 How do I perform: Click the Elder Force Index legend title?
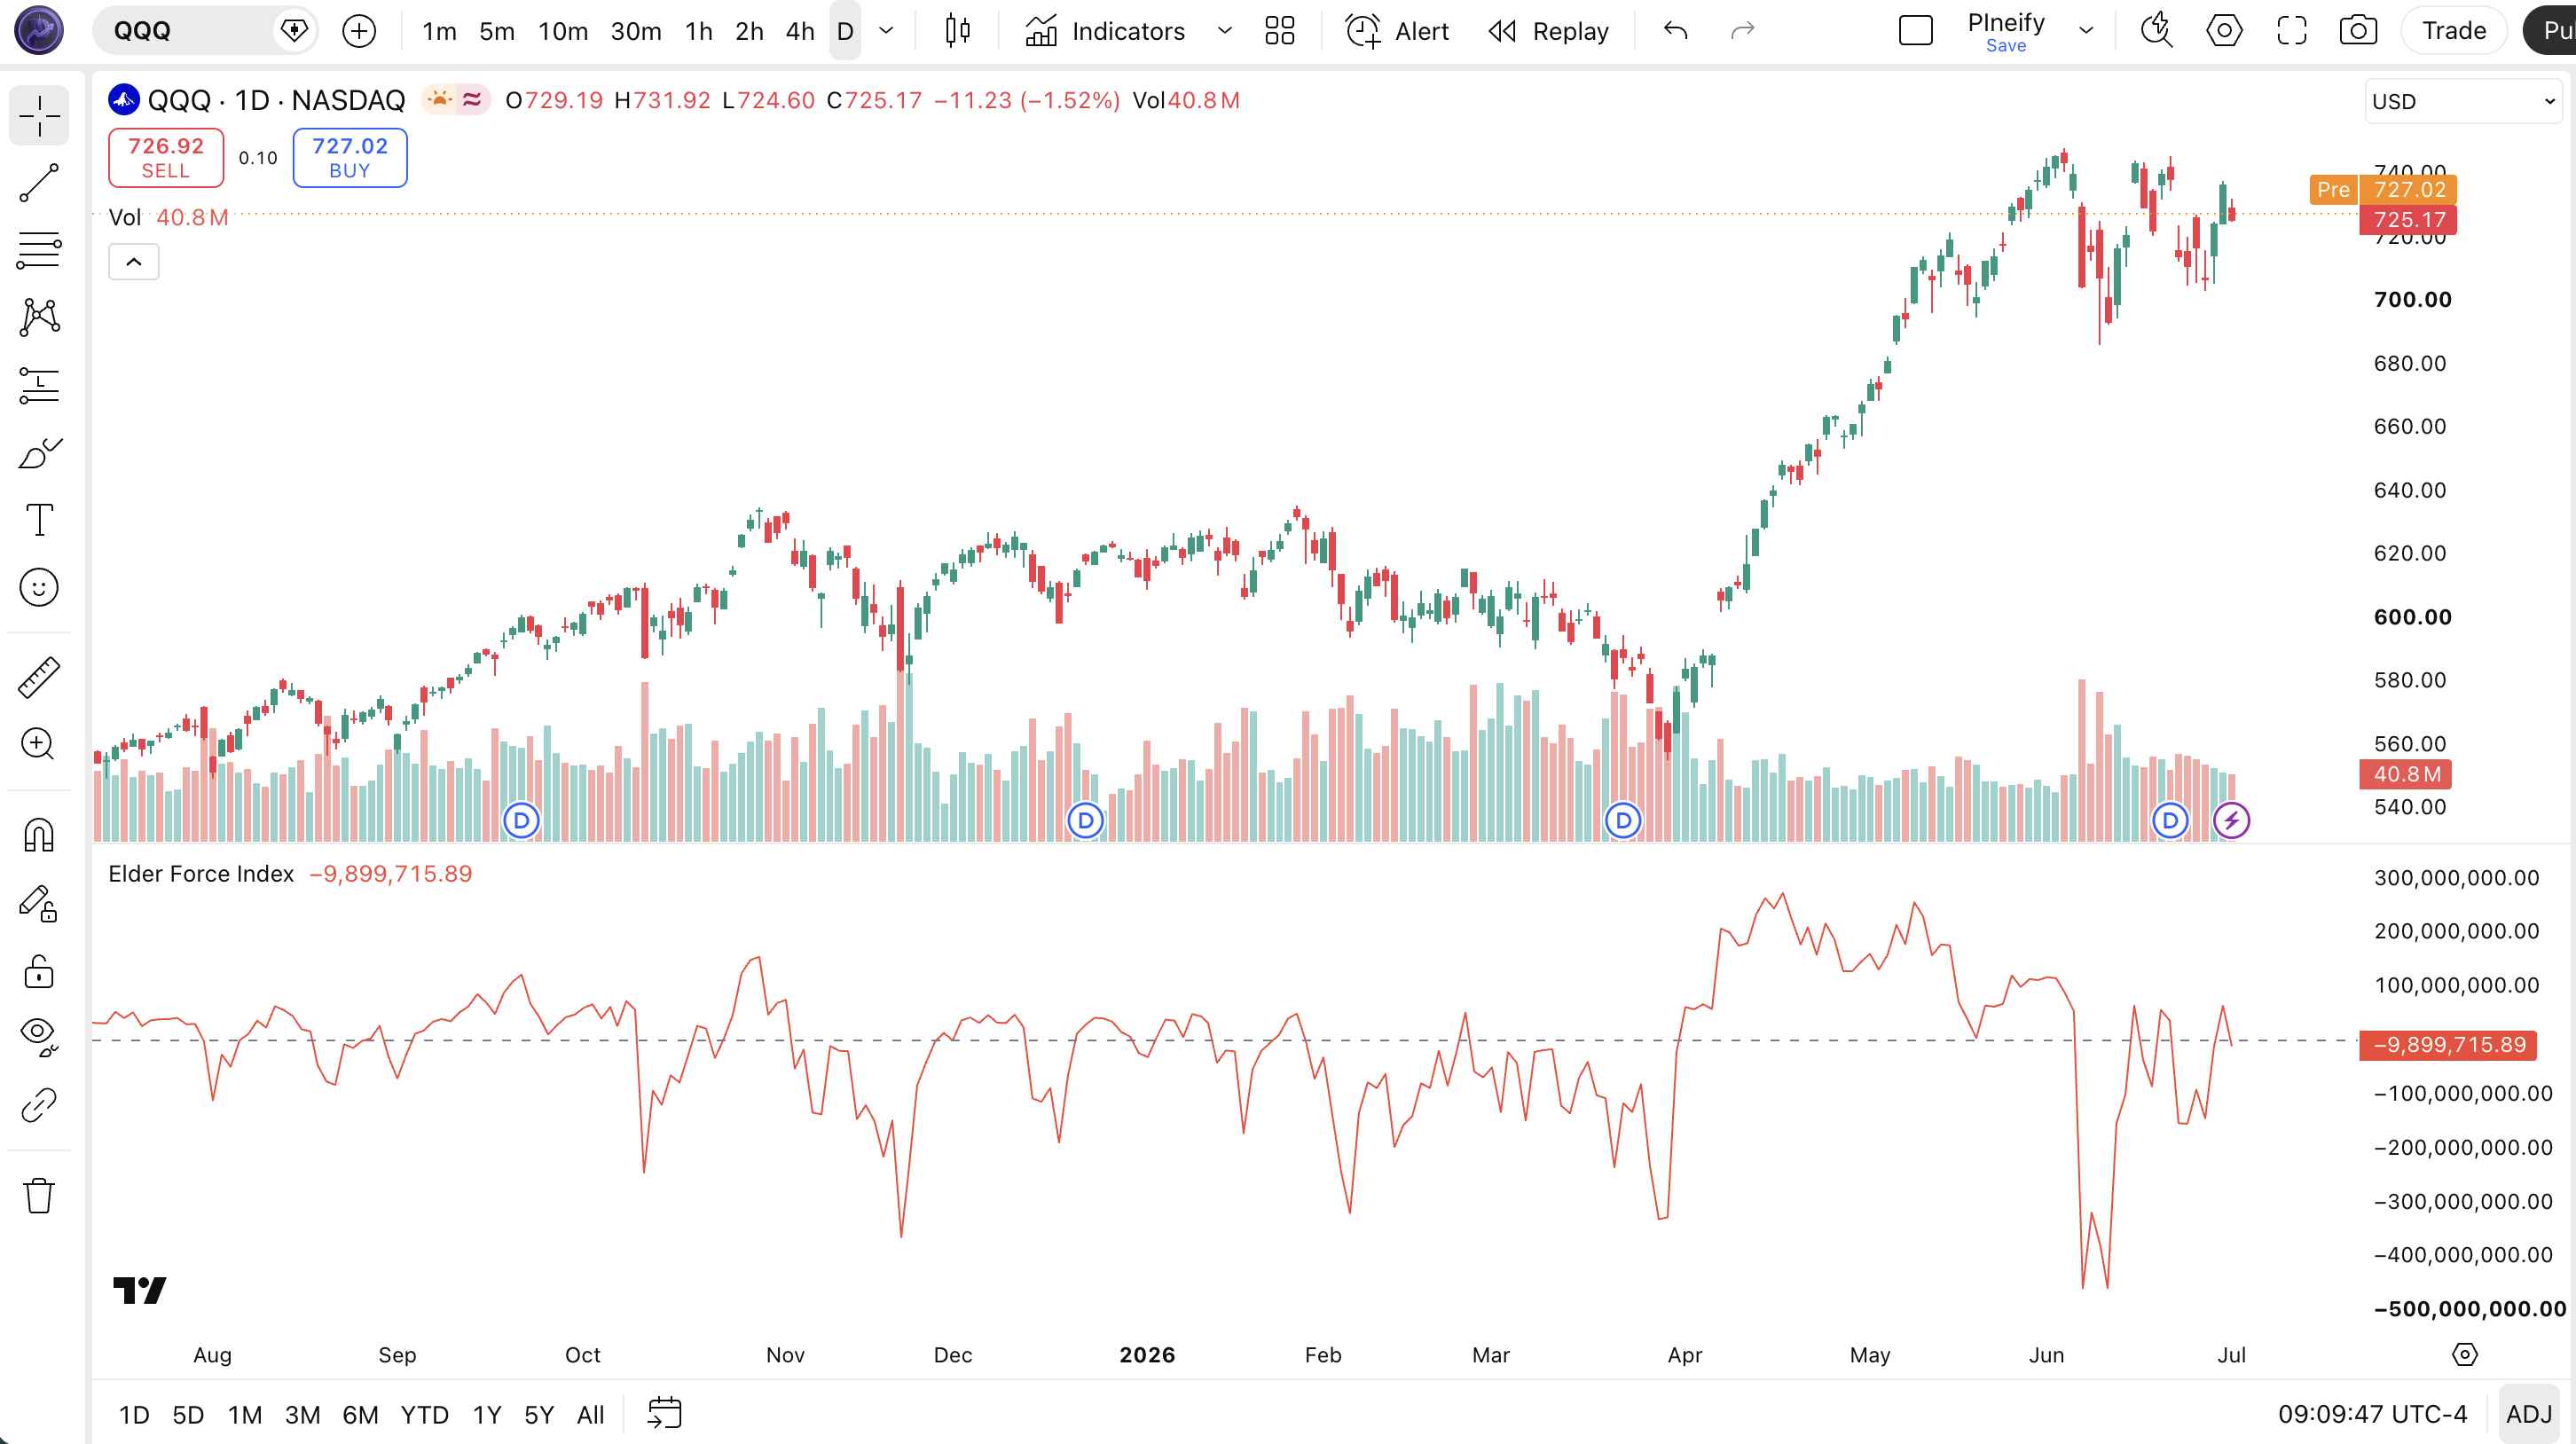pyautogui.click(x=201, y=874)
